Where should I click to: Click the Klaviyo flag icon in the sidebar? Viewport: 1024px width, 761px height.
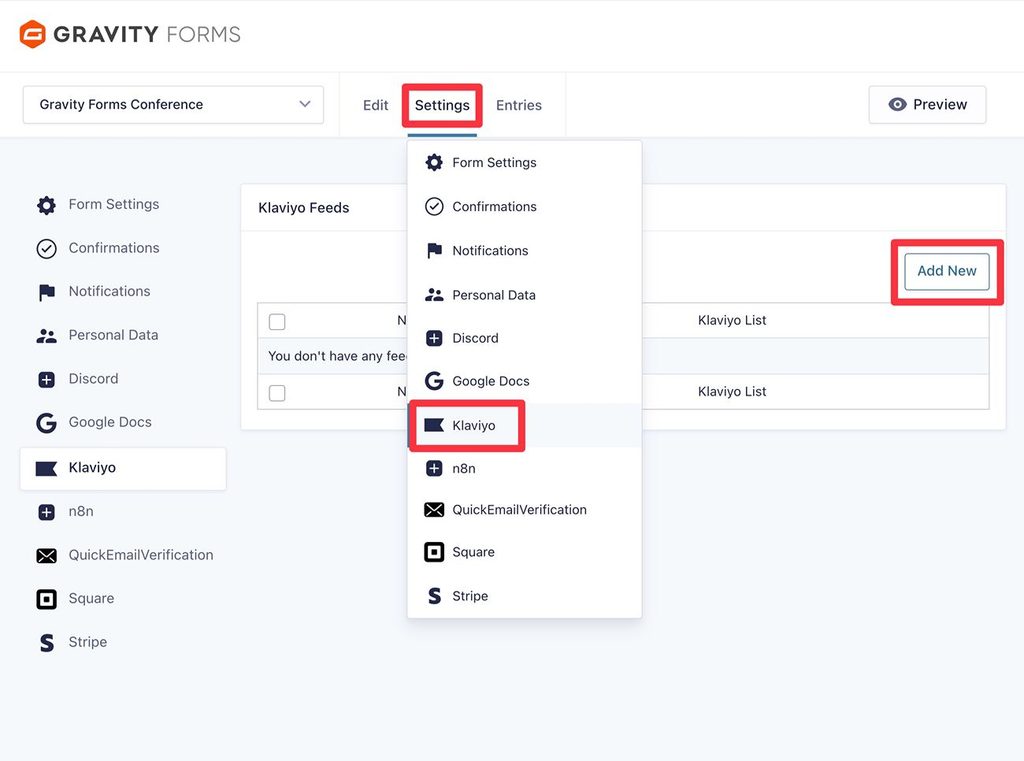click(46, 468)
